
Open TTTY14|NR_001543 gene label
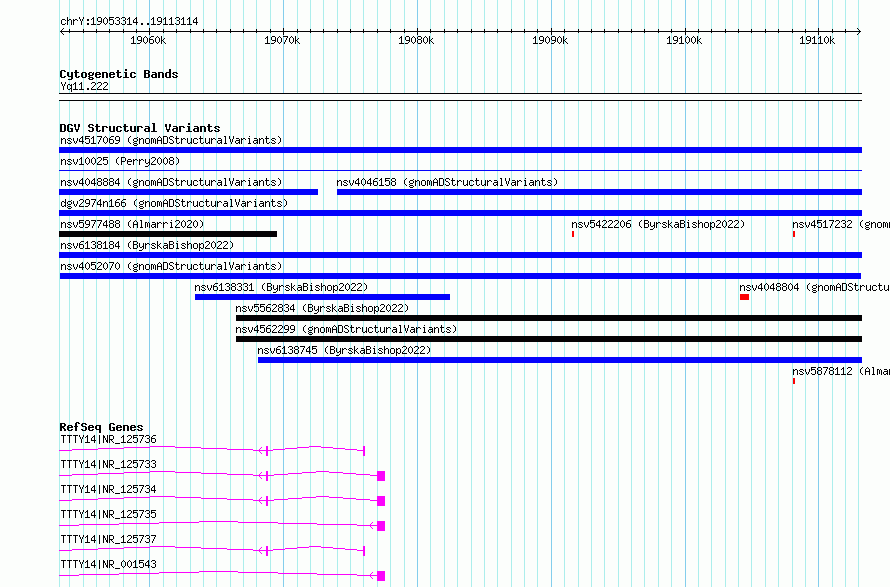(x=108, y=564)
